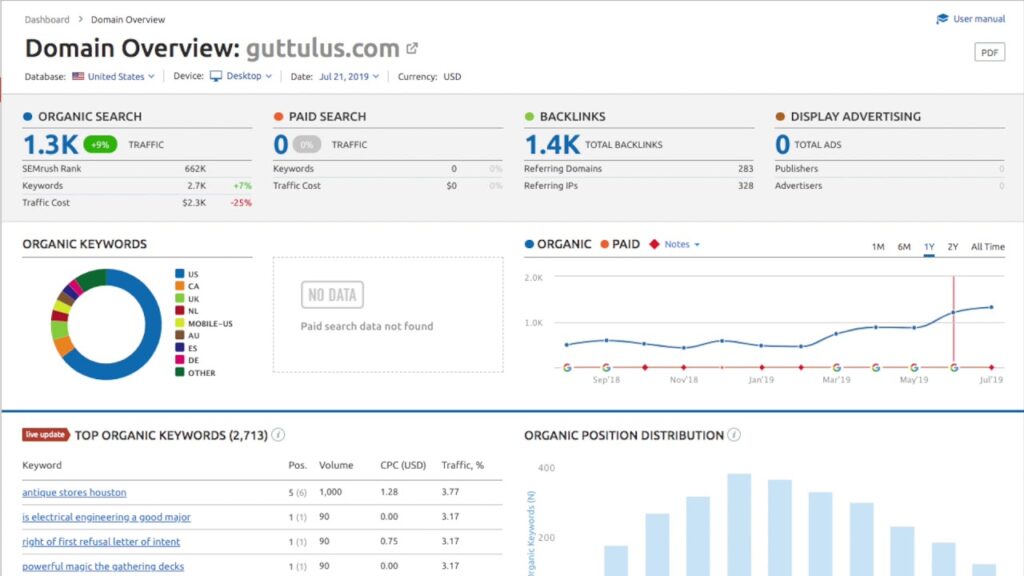The width and height of the screenshot is (1024, 576).
Task: Open keyword 'right of first refusal letter of intent'
Action: (x=101, y=541)
